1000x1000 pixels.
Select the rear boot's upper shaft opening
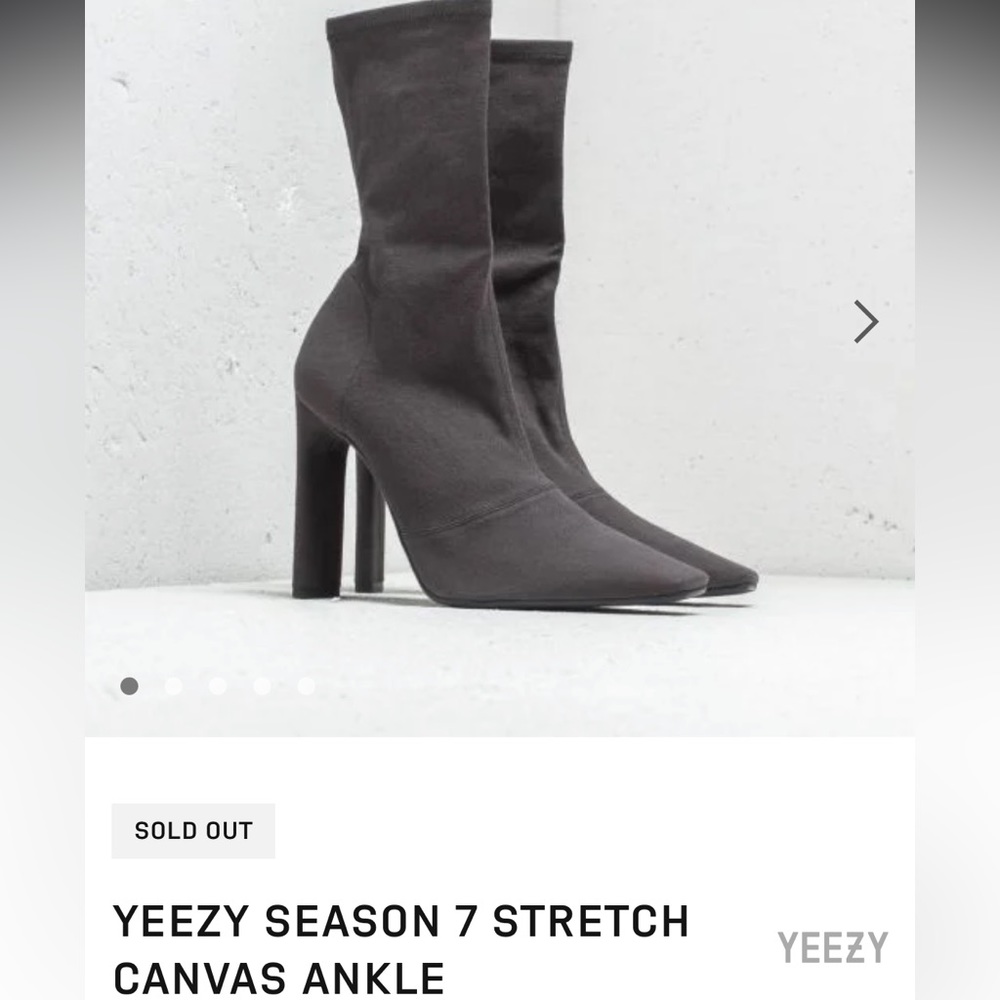tap(532, 50)
